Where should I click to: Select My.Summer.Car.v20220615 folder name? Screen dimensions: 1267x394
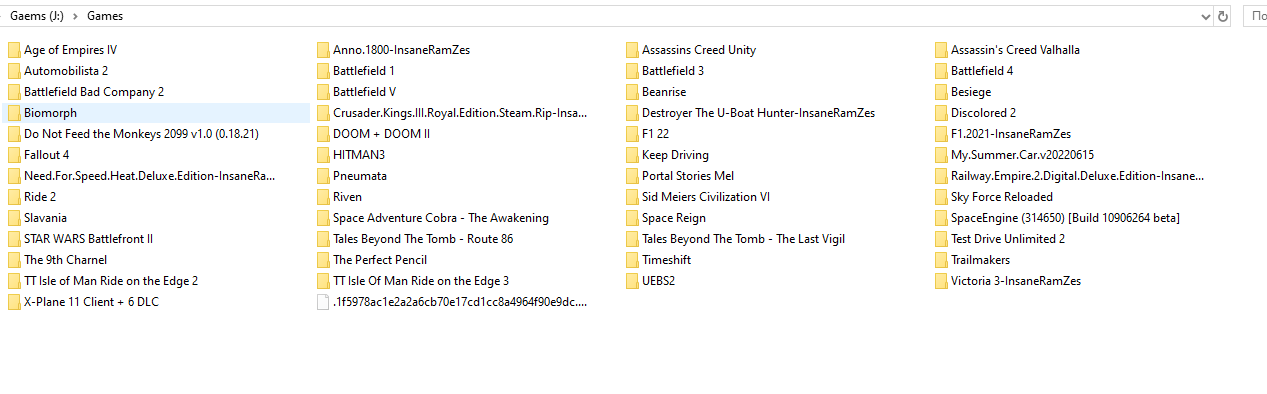coord(1022,155)
